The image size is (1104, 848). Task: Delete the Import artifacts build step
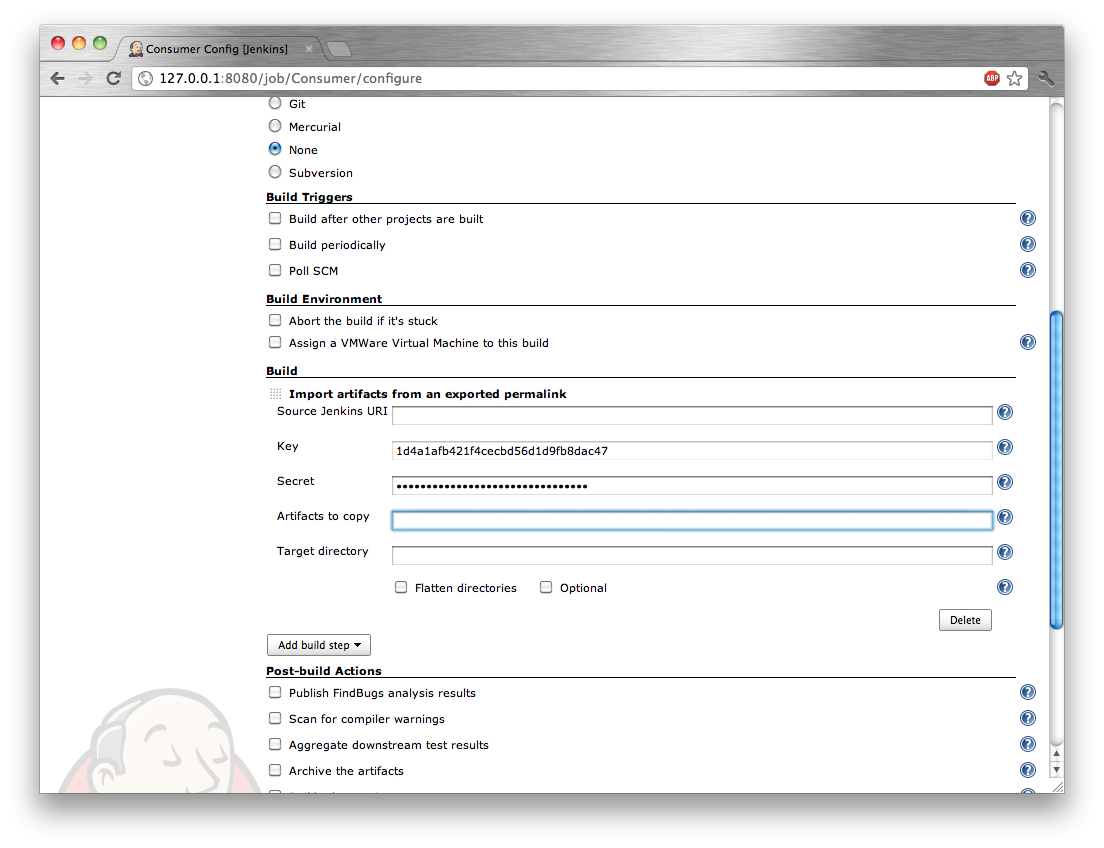point(965,620)
